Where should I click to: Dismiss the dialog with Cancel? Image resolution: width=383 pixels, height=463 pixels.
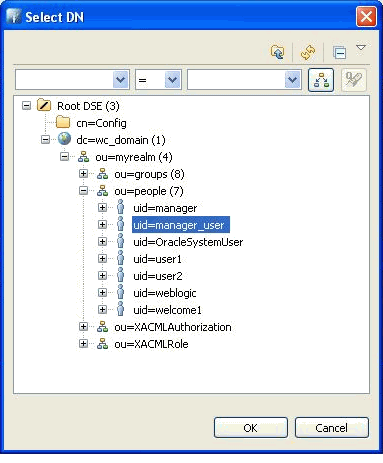(x=332, y=428)
